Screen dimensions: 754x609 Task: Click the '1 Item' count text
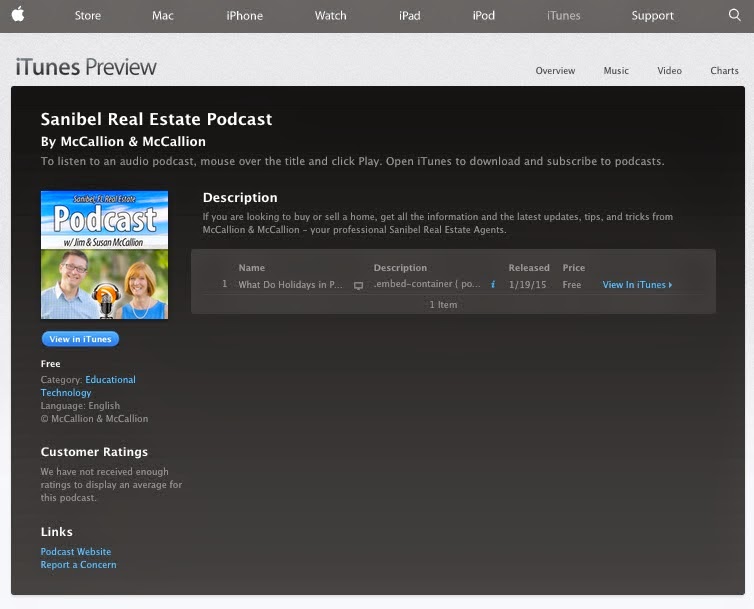coord(443,304)
